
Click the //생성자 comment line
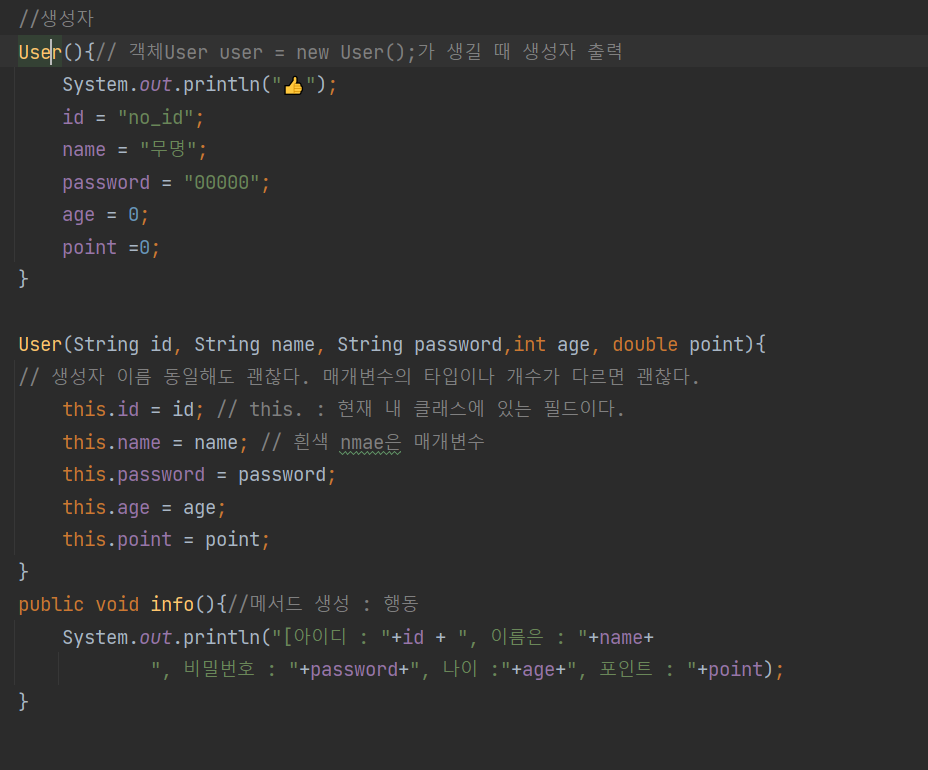(56, 18)
